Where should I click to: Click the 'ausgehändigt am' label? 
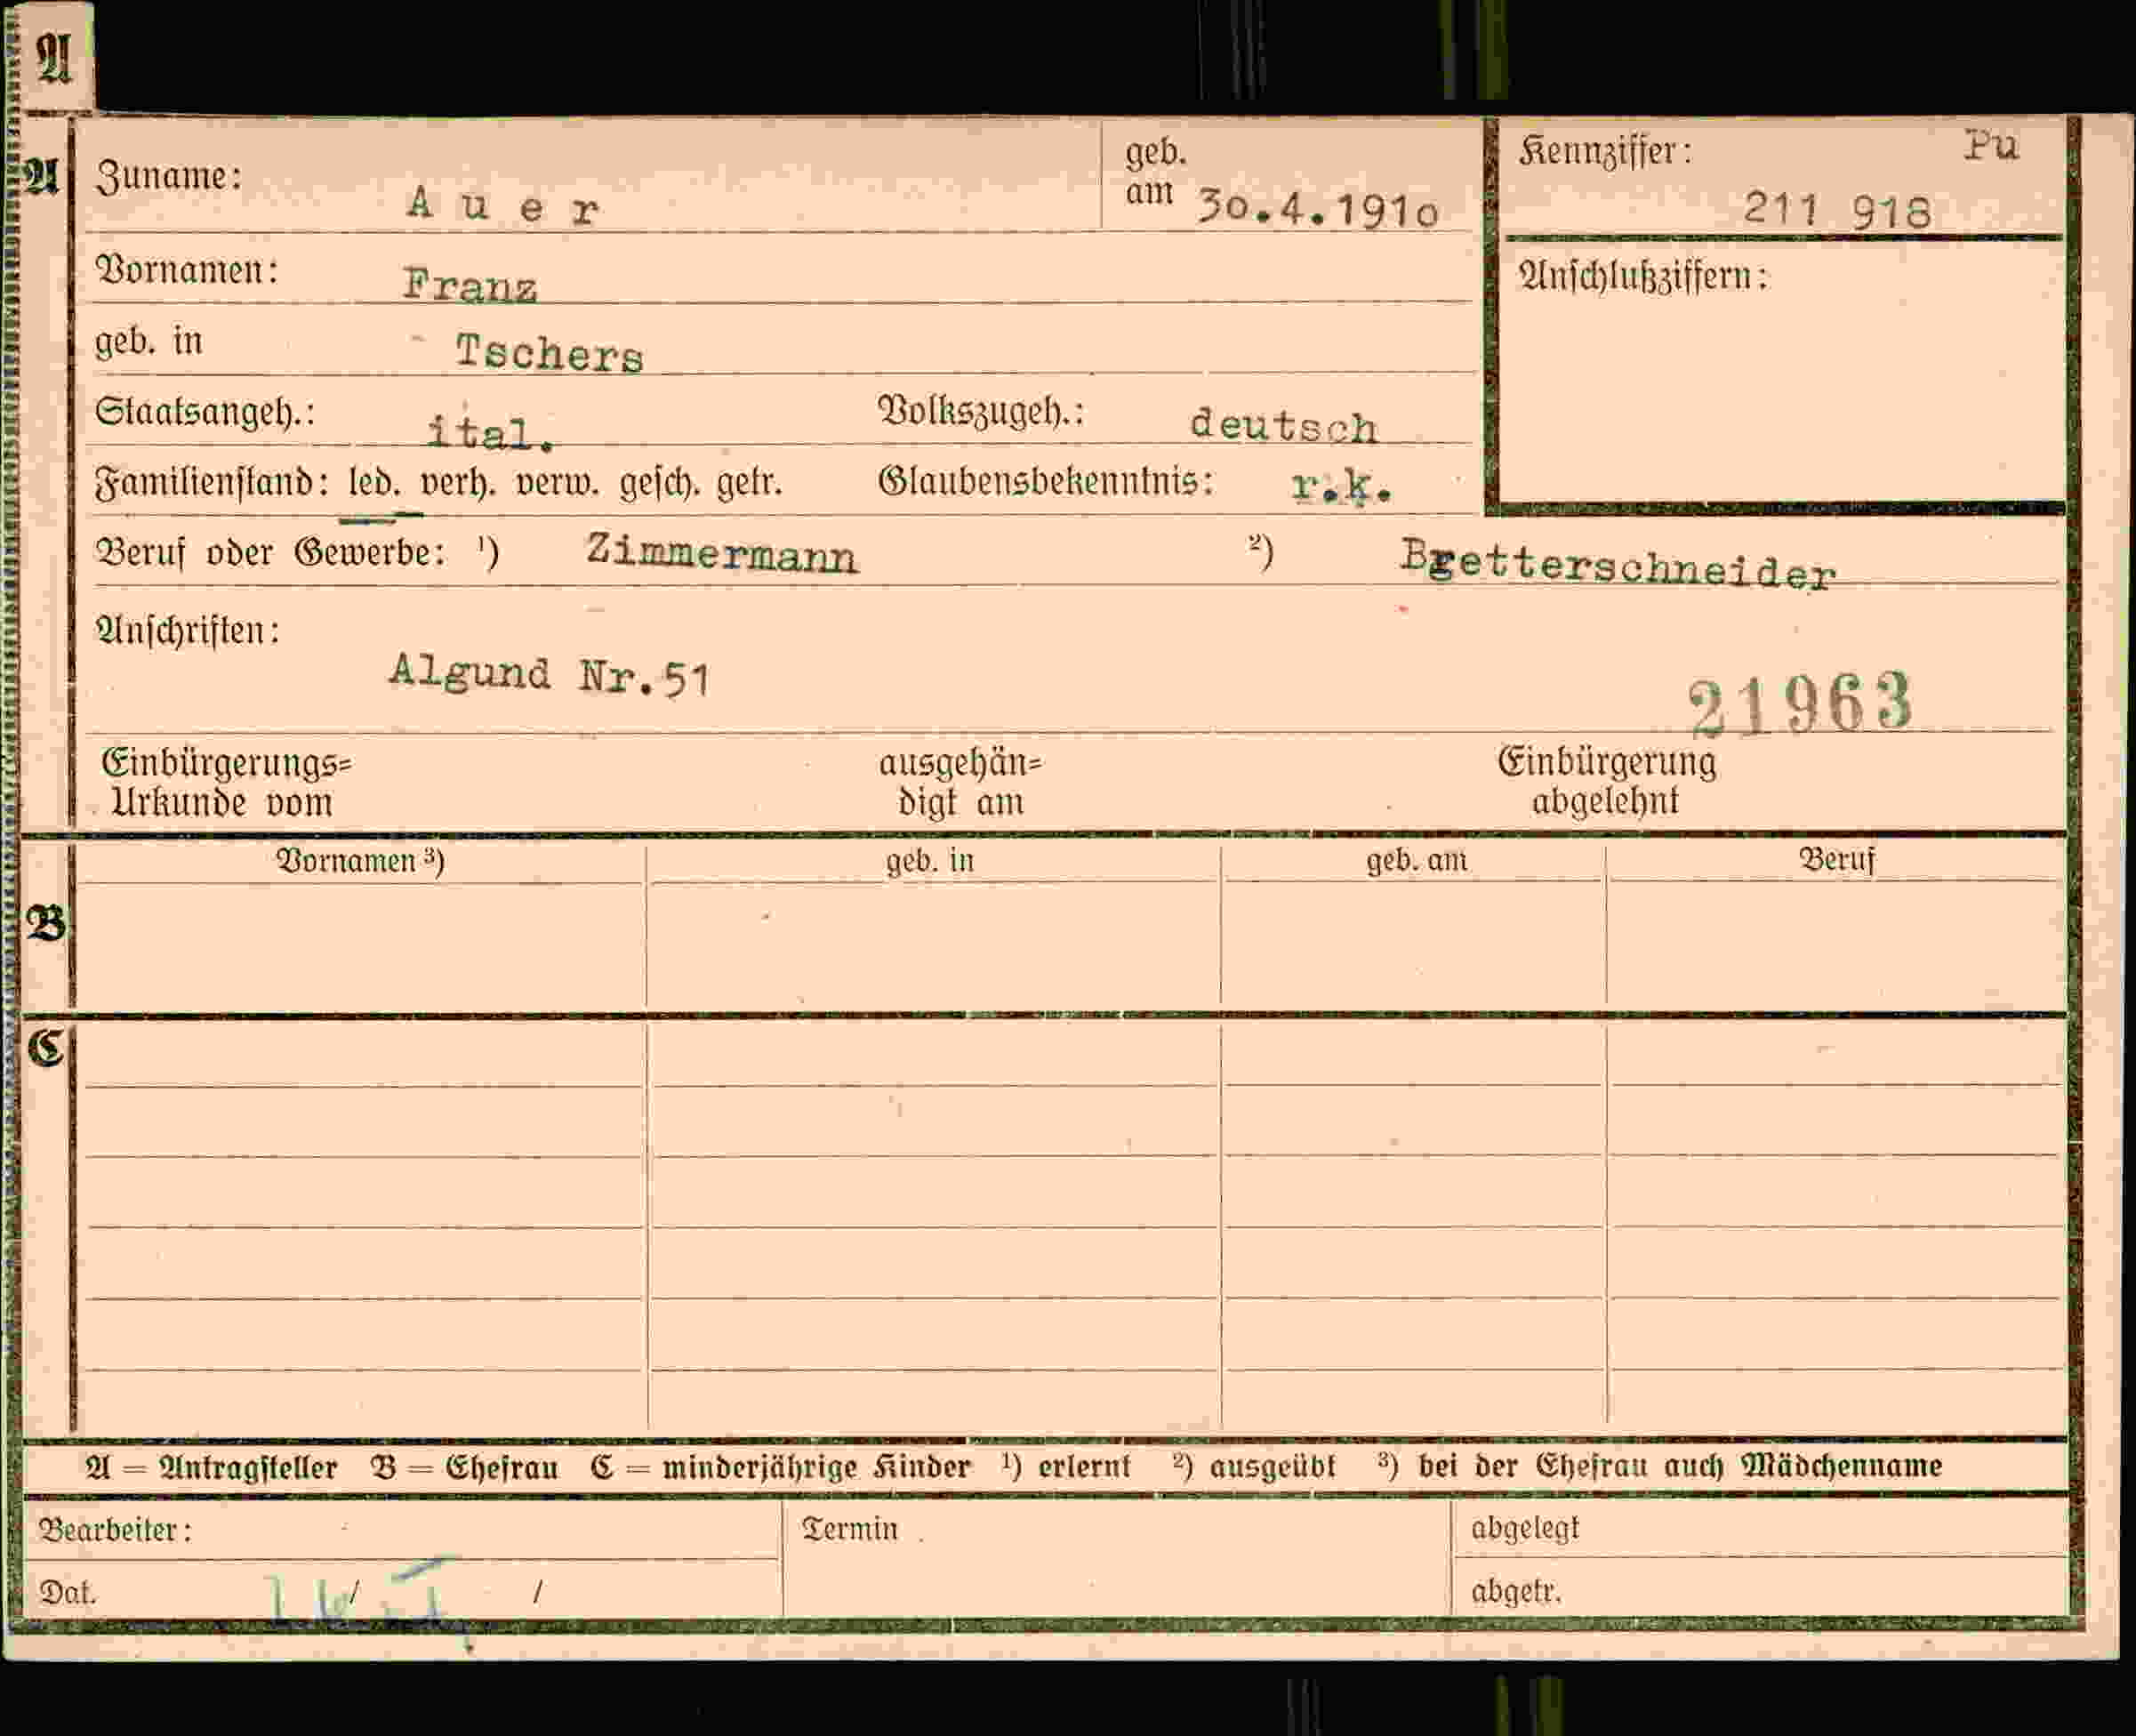960,783
